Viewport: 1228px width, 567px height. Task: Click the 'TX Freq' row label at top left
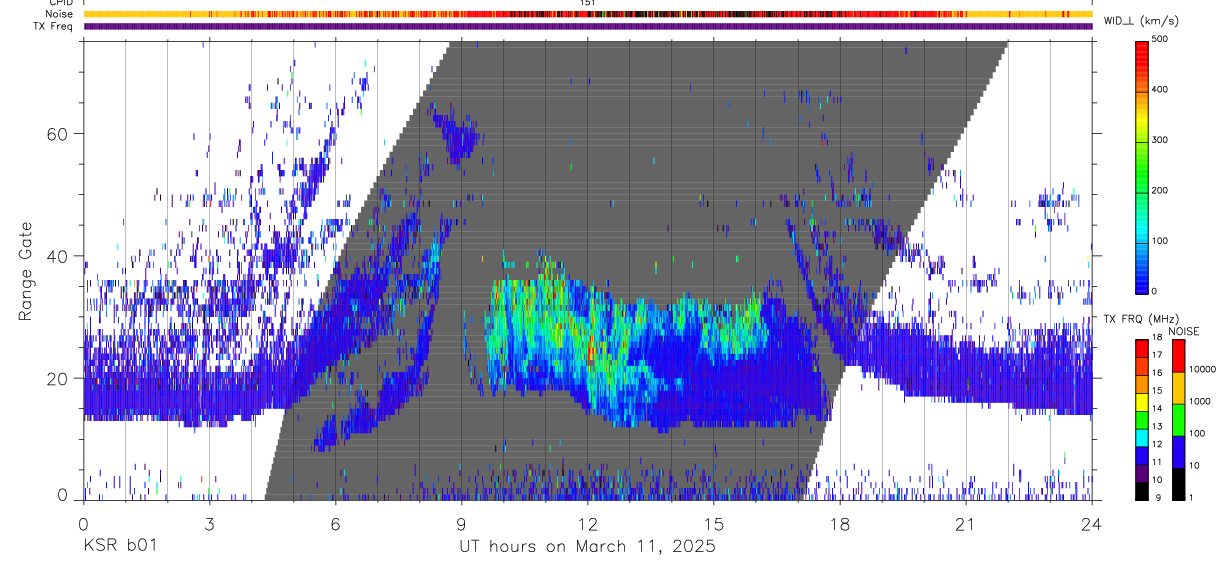click(55, 26)
